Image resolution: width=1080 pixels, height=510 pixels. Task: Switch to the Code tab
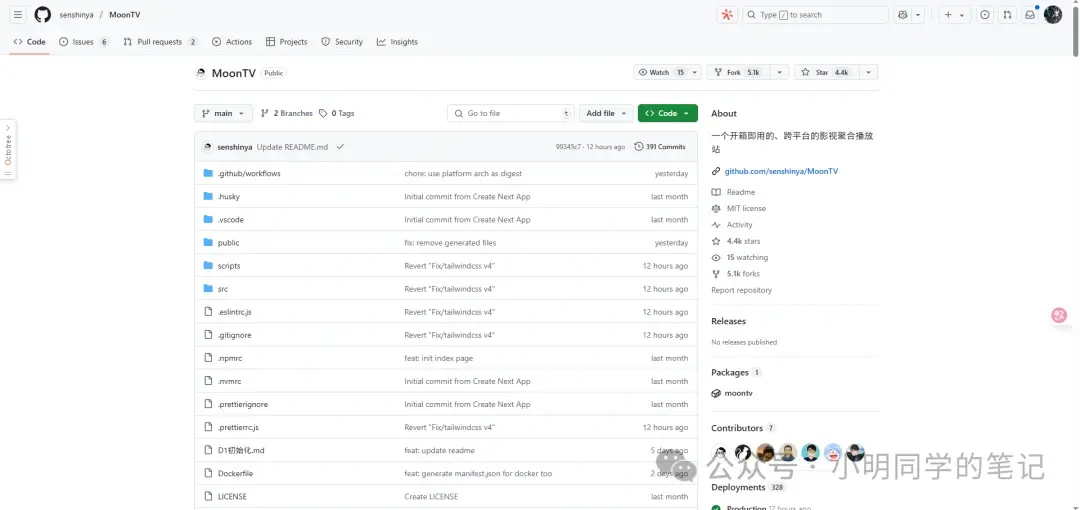click(30, 42)
